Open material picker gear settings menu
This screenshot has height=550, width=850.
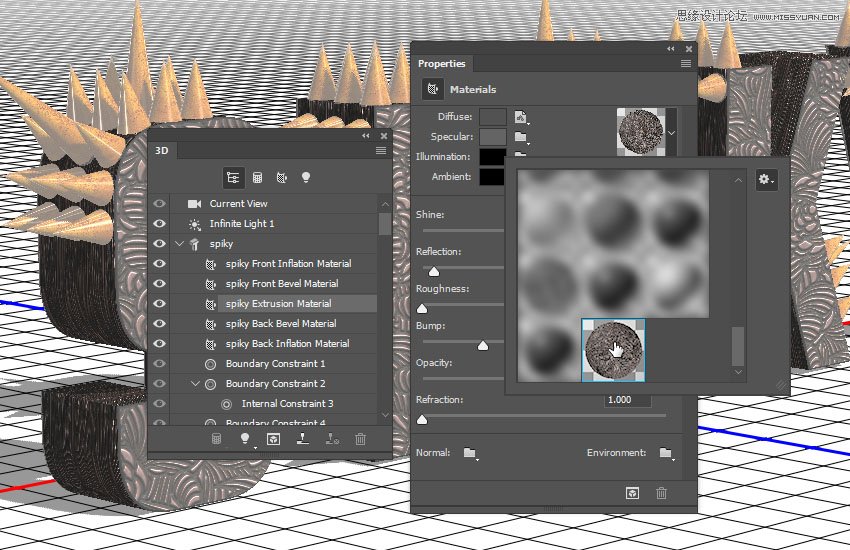pos(766,180)
